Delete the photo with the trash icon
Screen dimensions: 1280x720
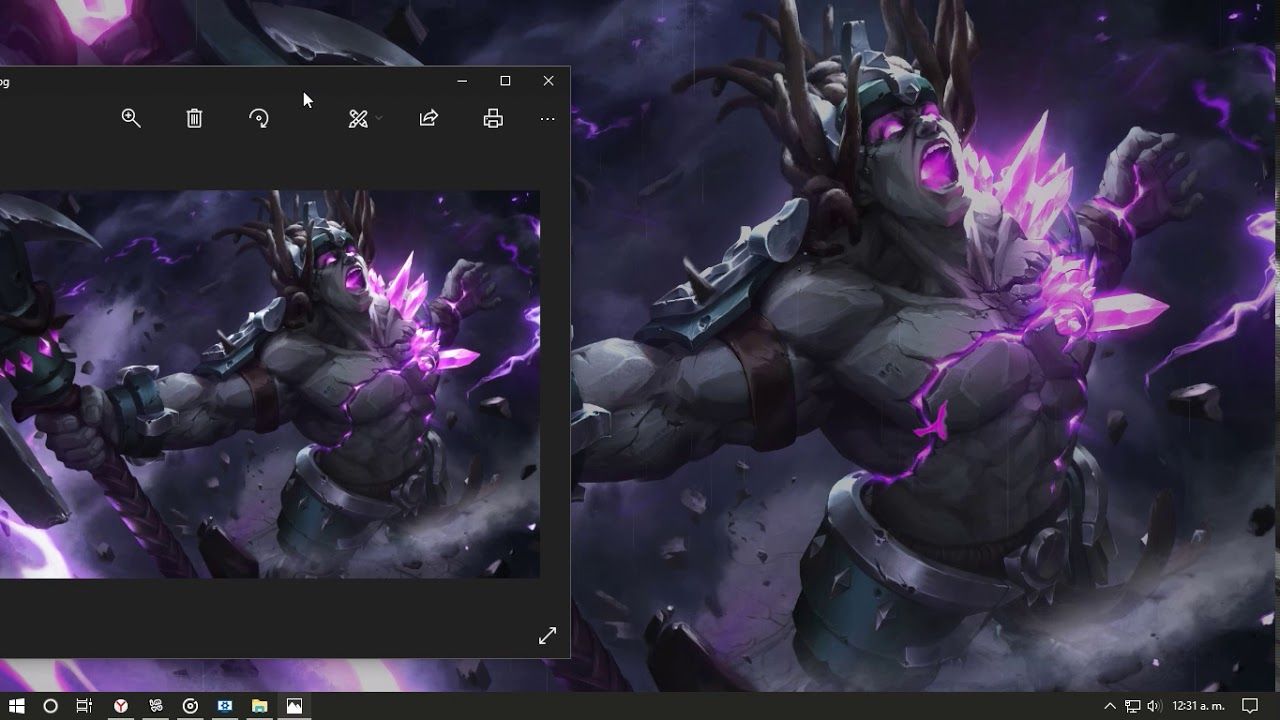(194, 118)
